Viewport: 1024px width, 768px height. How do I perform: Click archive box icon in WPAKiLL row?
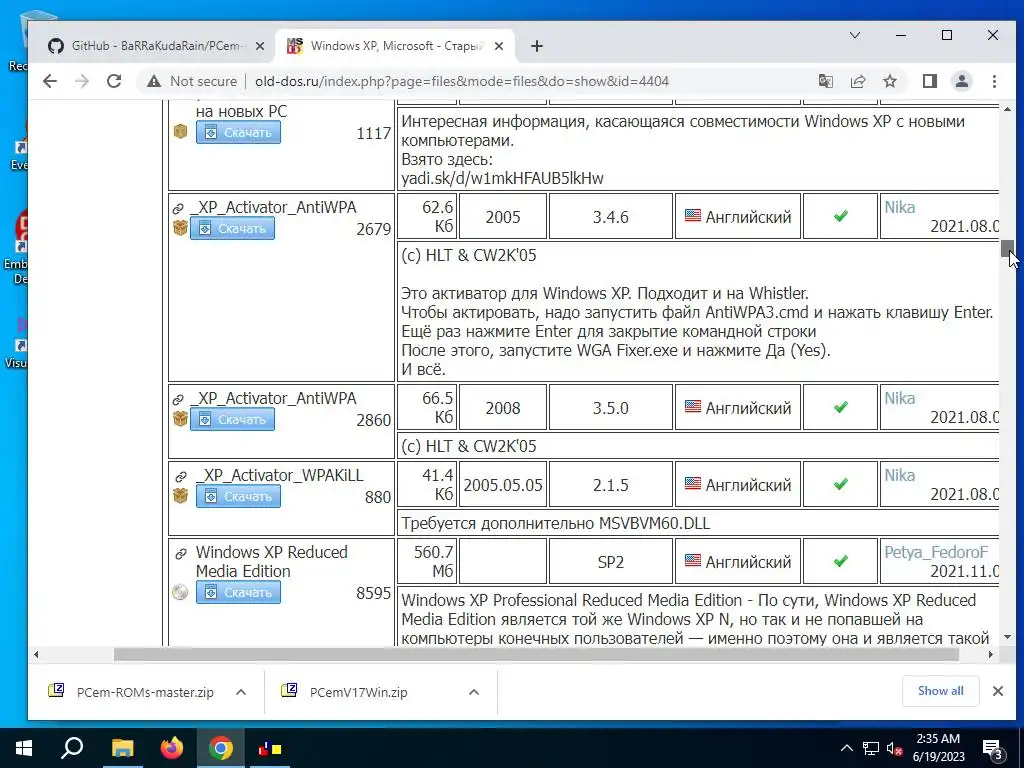(181, 496)
